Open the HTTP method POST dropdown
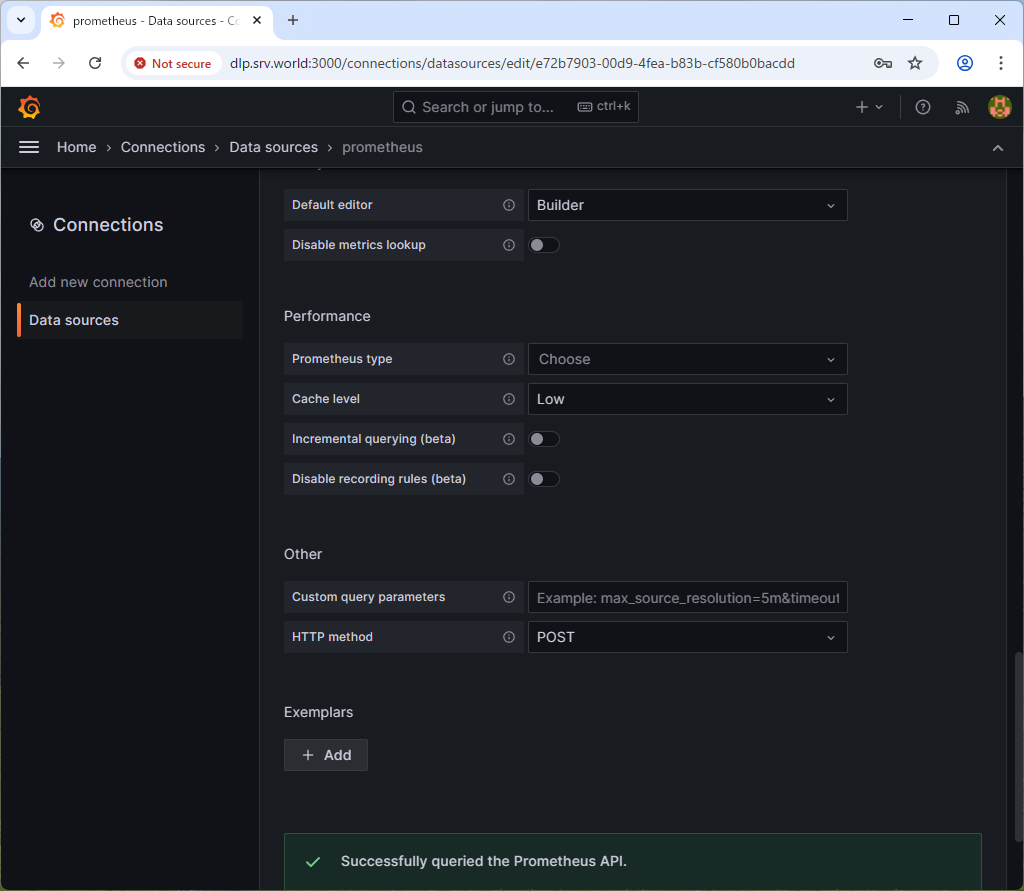Image resolution: width=1024 pixels, height=891 pixels. coord(688,637)
